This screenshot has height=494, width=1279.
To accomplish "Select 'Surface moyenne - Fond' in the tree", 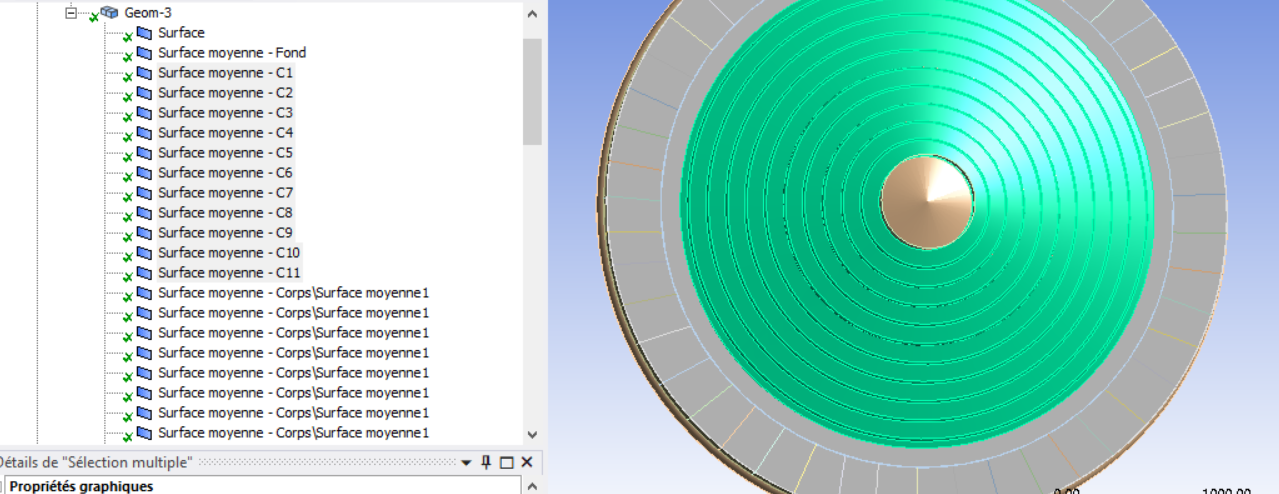I will [x=232, y=53].
